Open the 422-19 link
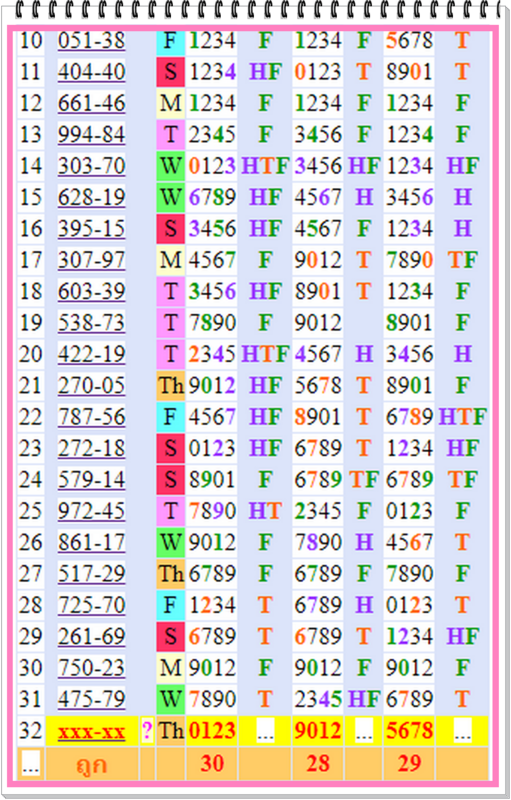511x800 pixels. tap(91, 355)
